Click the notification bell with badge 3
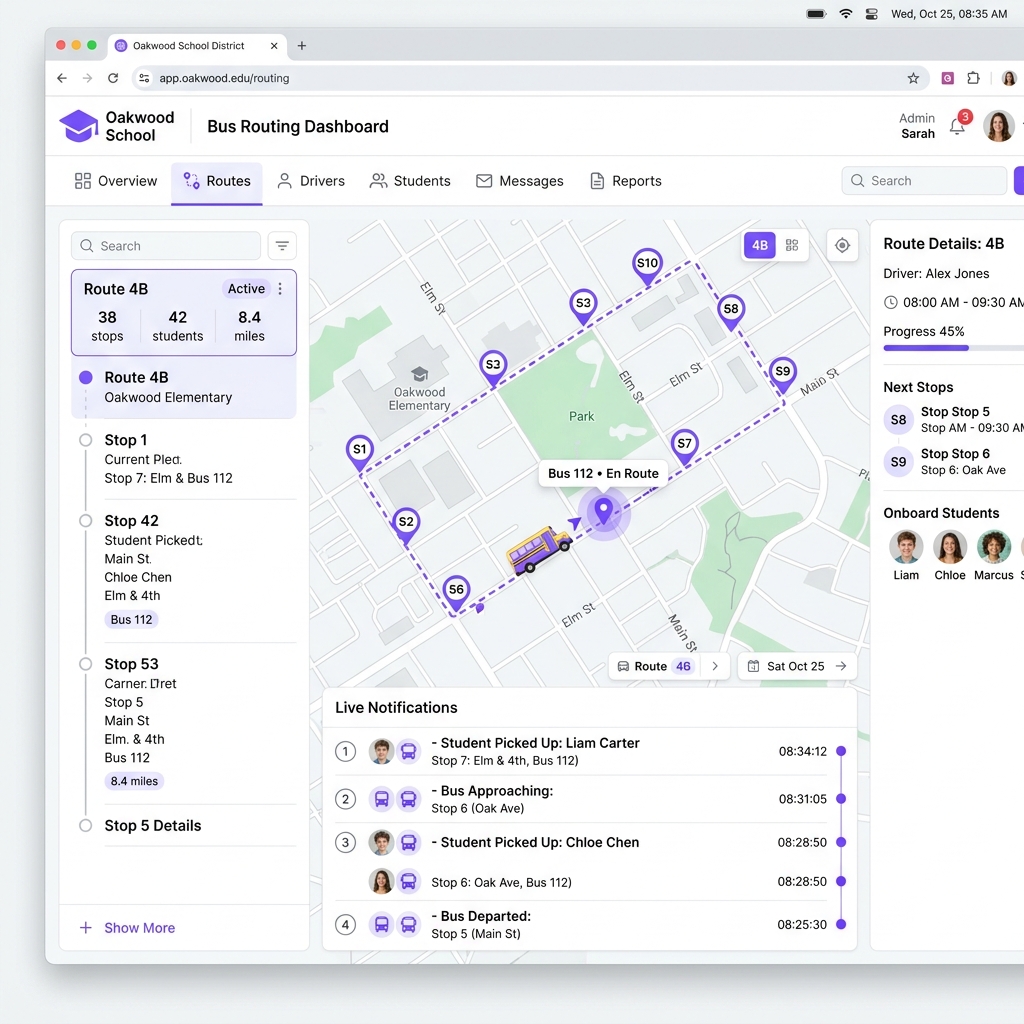Screen dimensions: 1024x1024 point(958,125)
